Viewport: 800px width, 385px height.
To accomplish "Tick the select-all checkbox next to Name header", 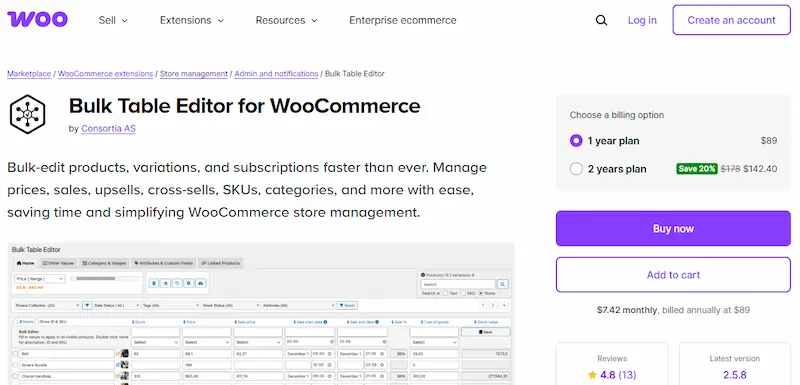I will (x=15, y=322).
